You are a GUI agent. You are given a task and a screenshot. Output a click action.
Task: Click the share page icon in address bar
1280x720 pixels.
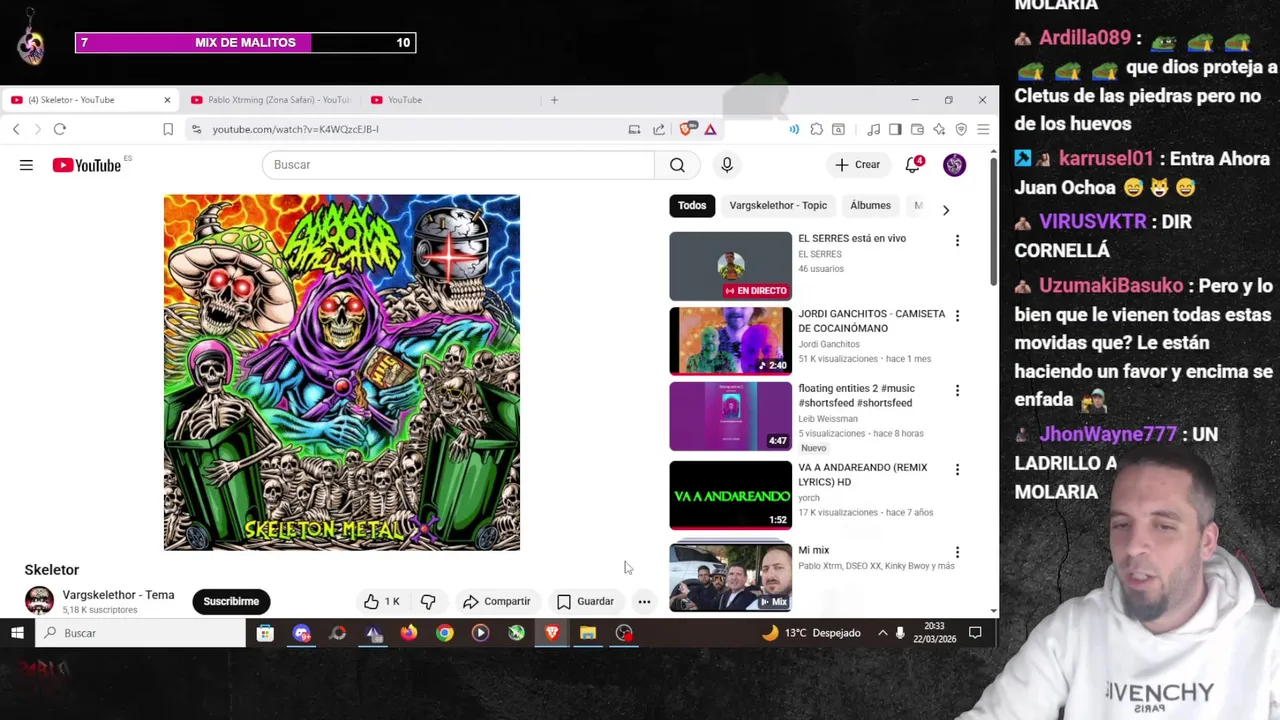pos(659,129)
